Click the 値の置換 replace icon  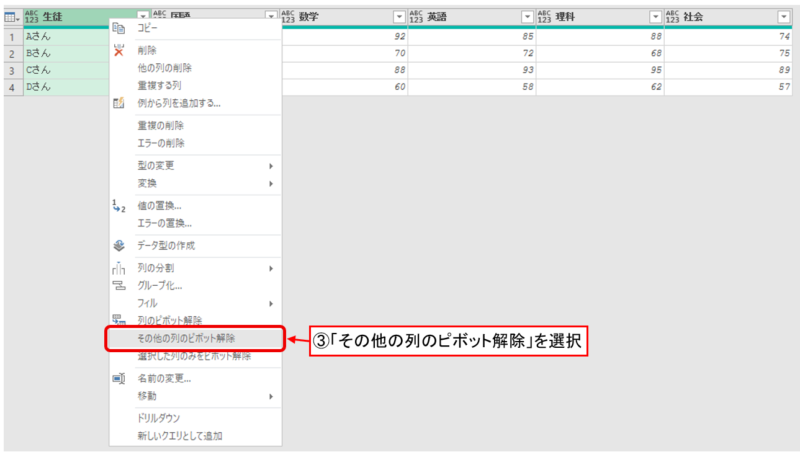click(119, 205)
